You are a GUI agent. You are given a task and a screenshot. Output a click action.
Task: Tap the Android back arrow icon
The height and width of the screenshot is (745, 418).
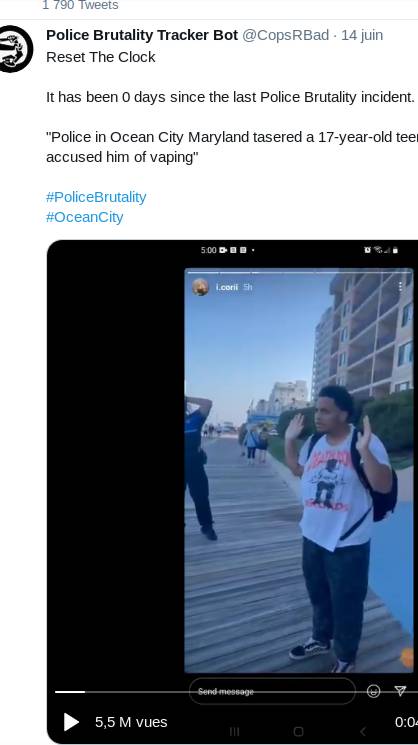click(x=362, y=731)
